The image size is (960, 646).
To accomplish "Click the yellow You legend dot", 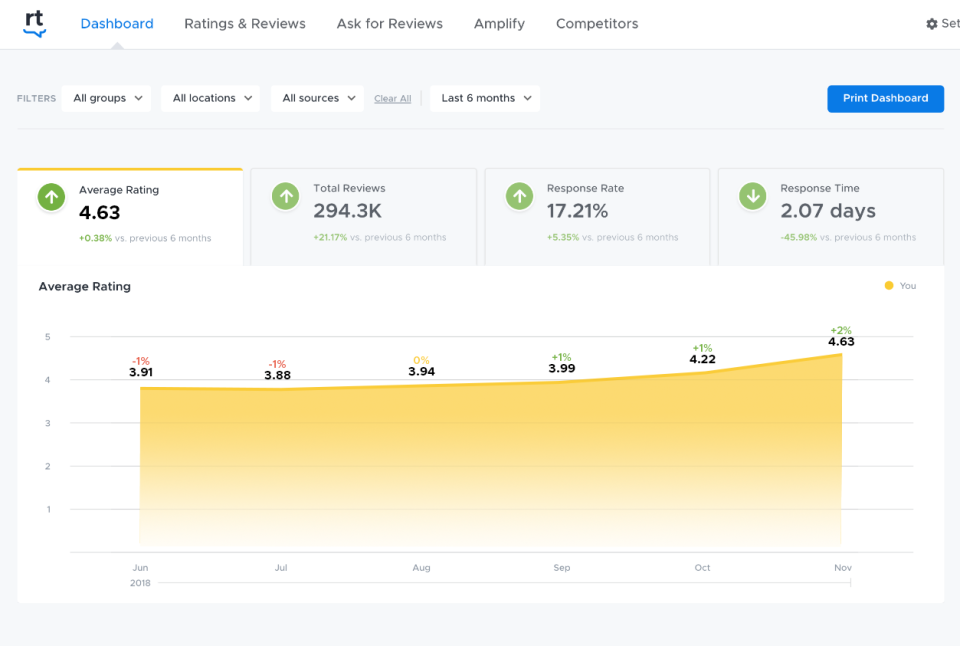I will 888,285.
